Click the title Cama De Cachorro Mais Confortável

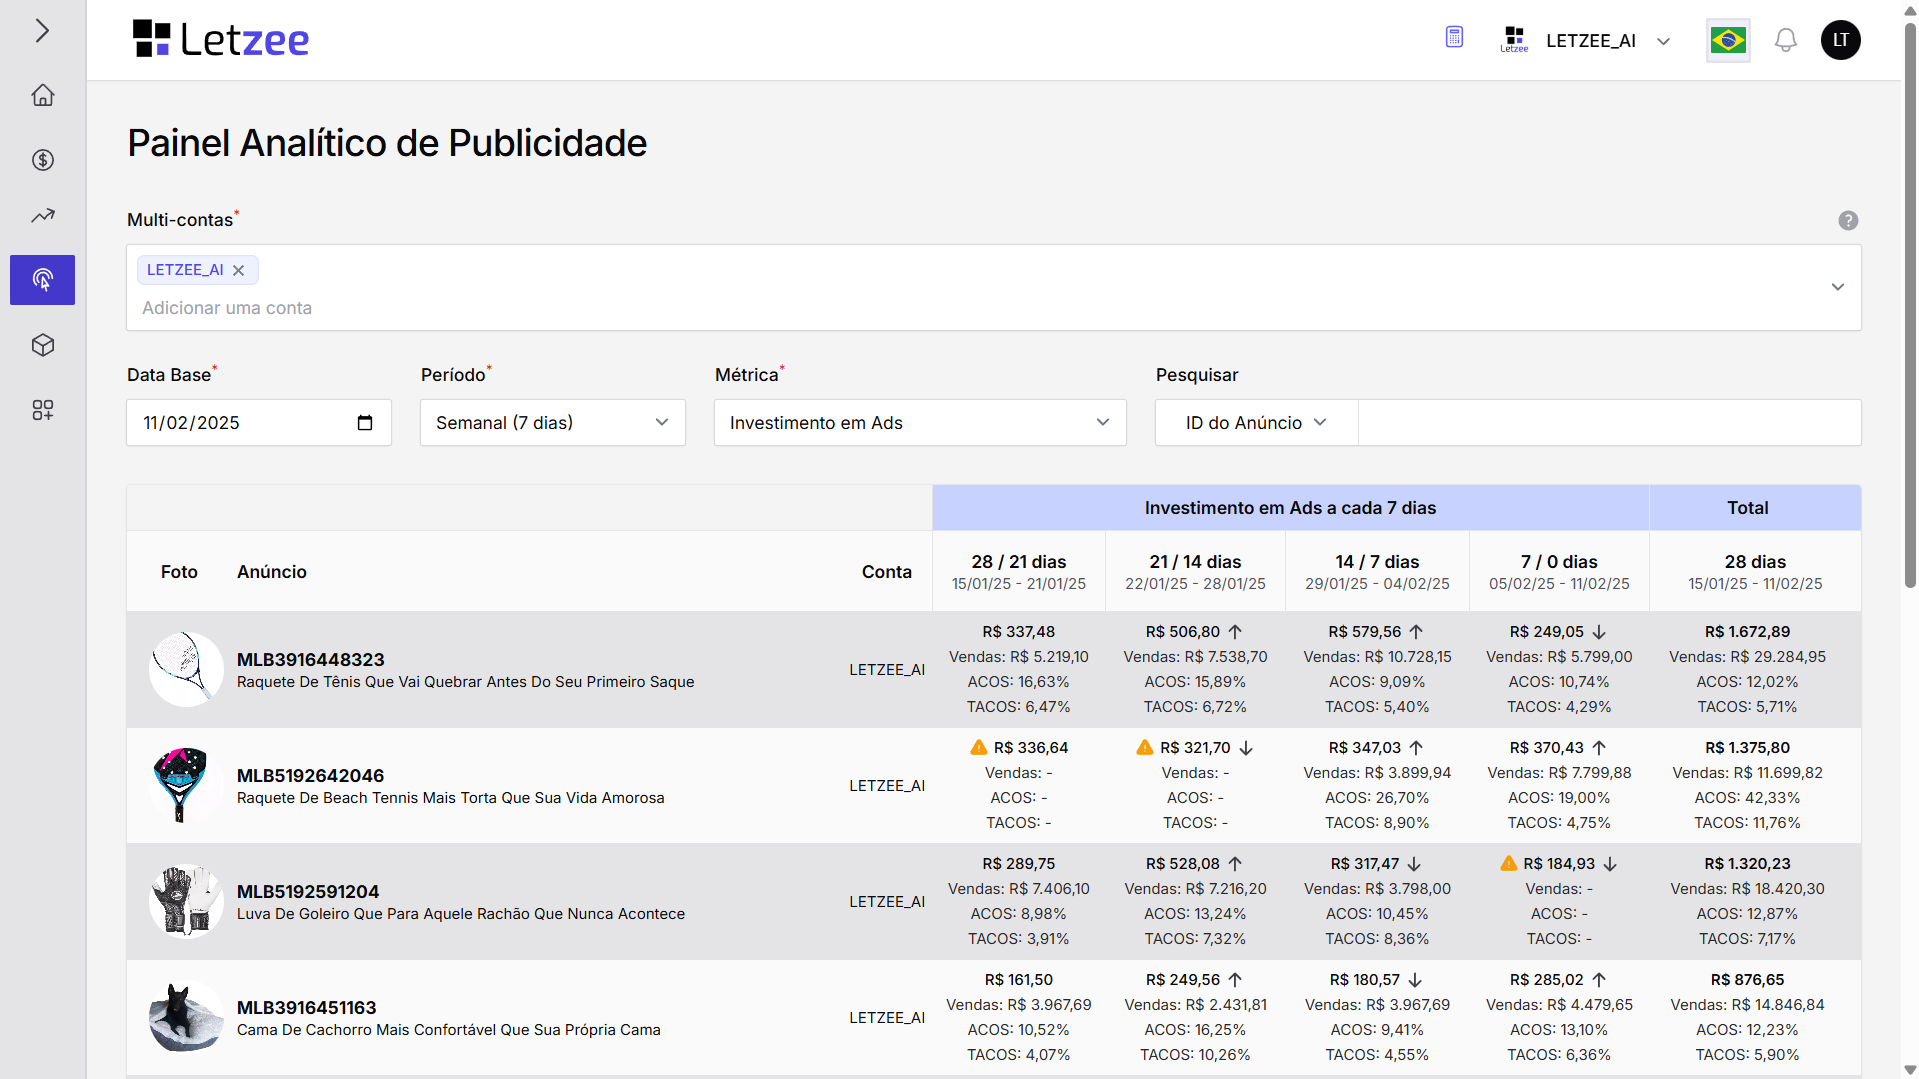click(x=449, y=1030)
